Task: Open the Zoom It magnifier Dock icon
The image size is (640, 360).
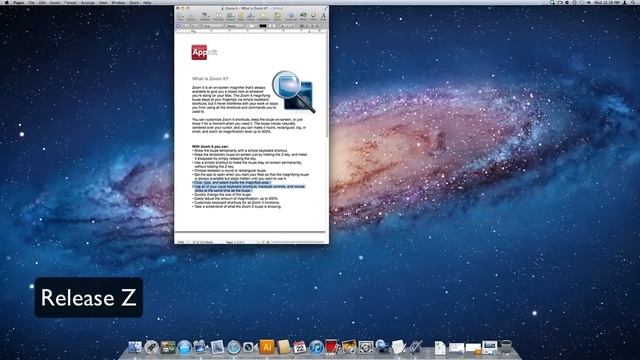Action: (x=382, y=347)
